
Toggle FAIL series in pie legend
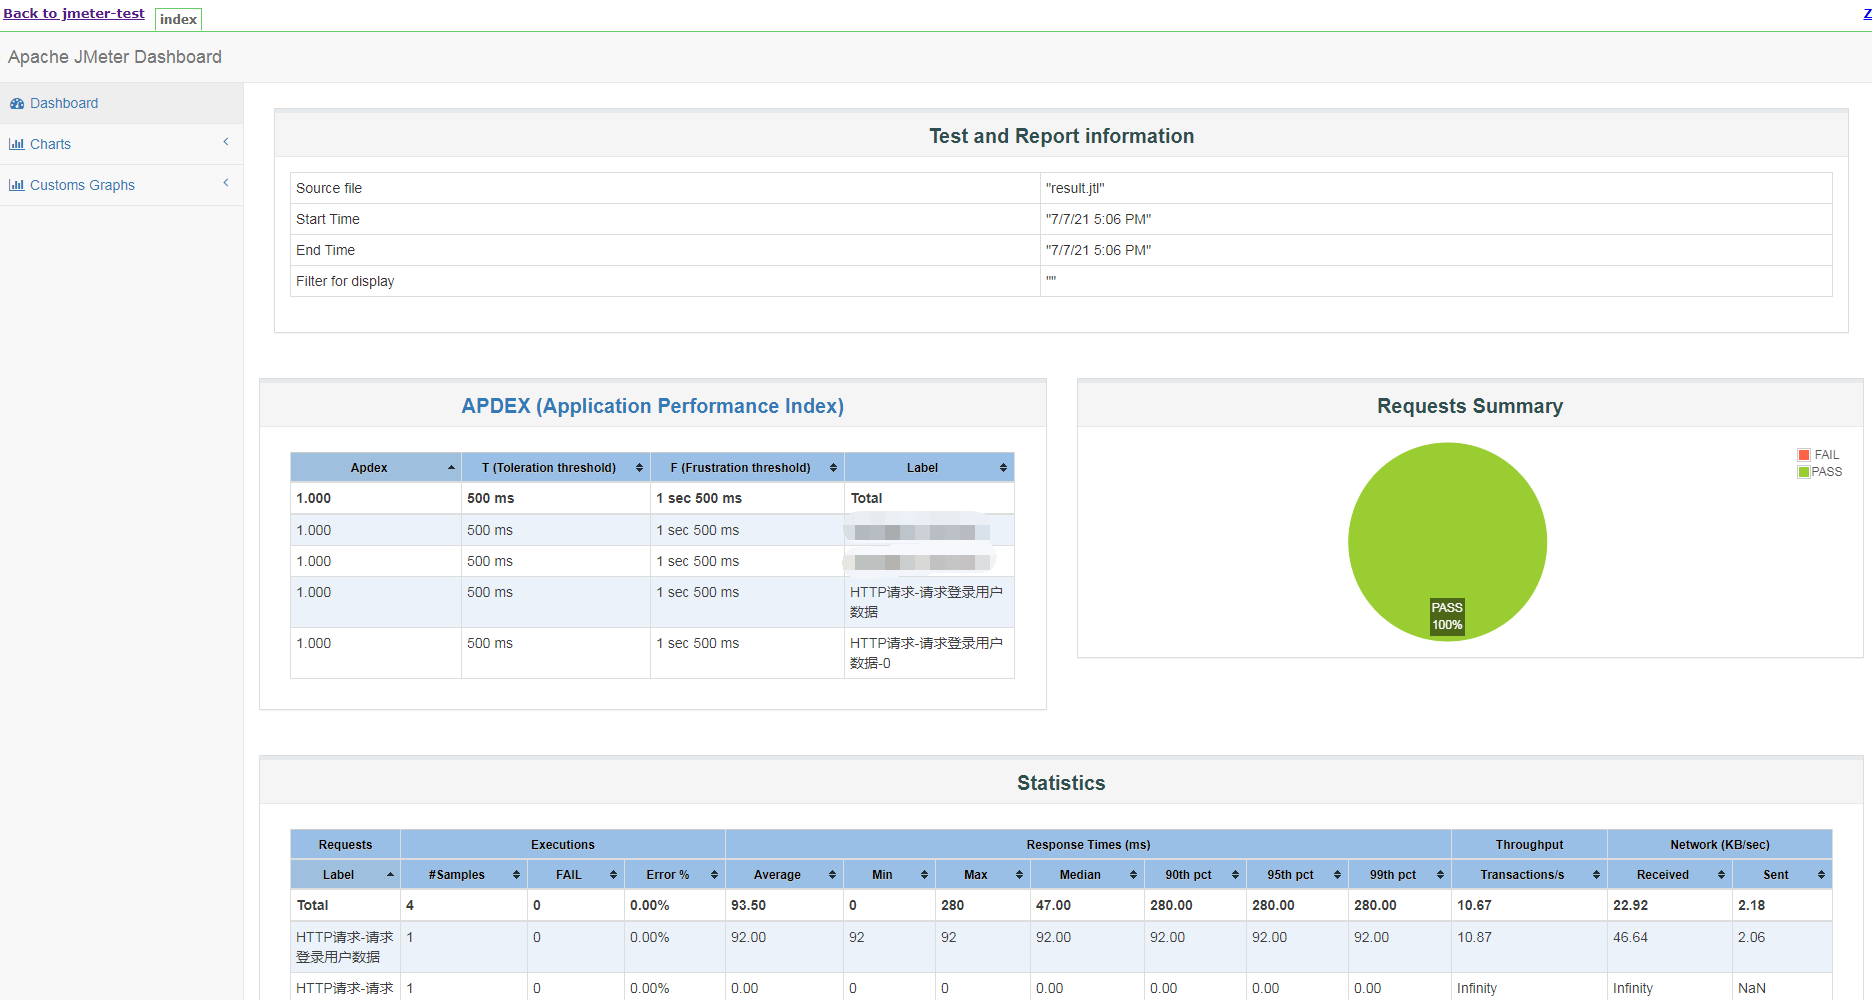coord(1819,455)
